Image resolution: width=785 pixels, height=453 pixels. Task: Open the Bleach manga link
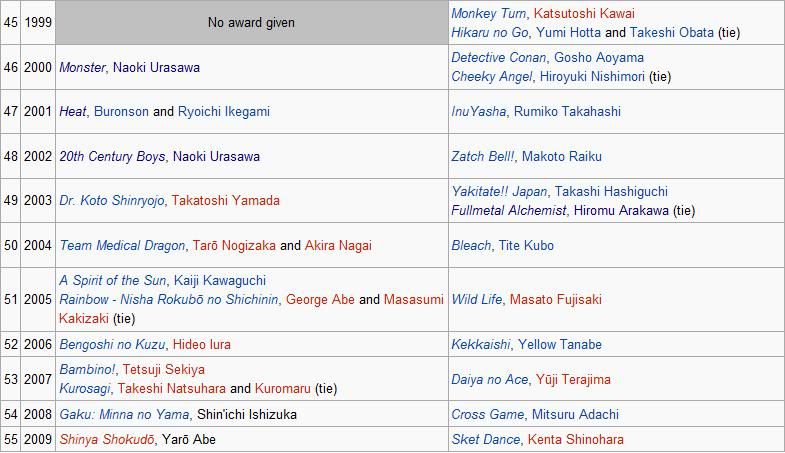[x=471, y=246]
